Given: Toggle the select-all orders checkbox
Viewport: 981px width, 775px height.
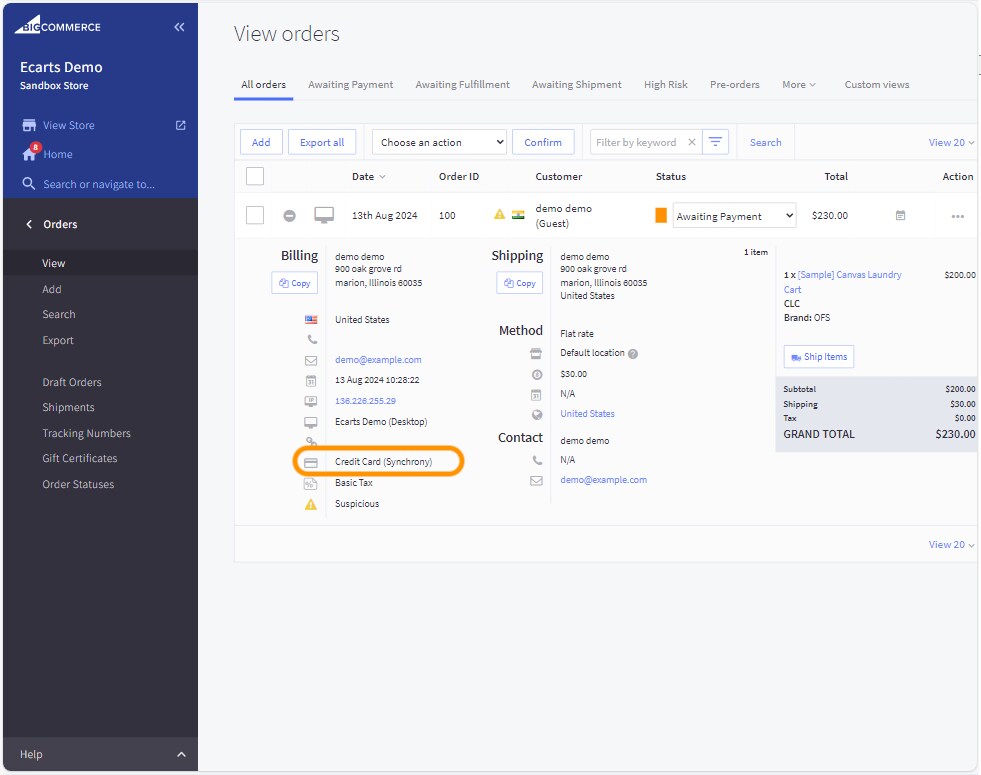Looking at the screenshot, I should coord(255,176).
